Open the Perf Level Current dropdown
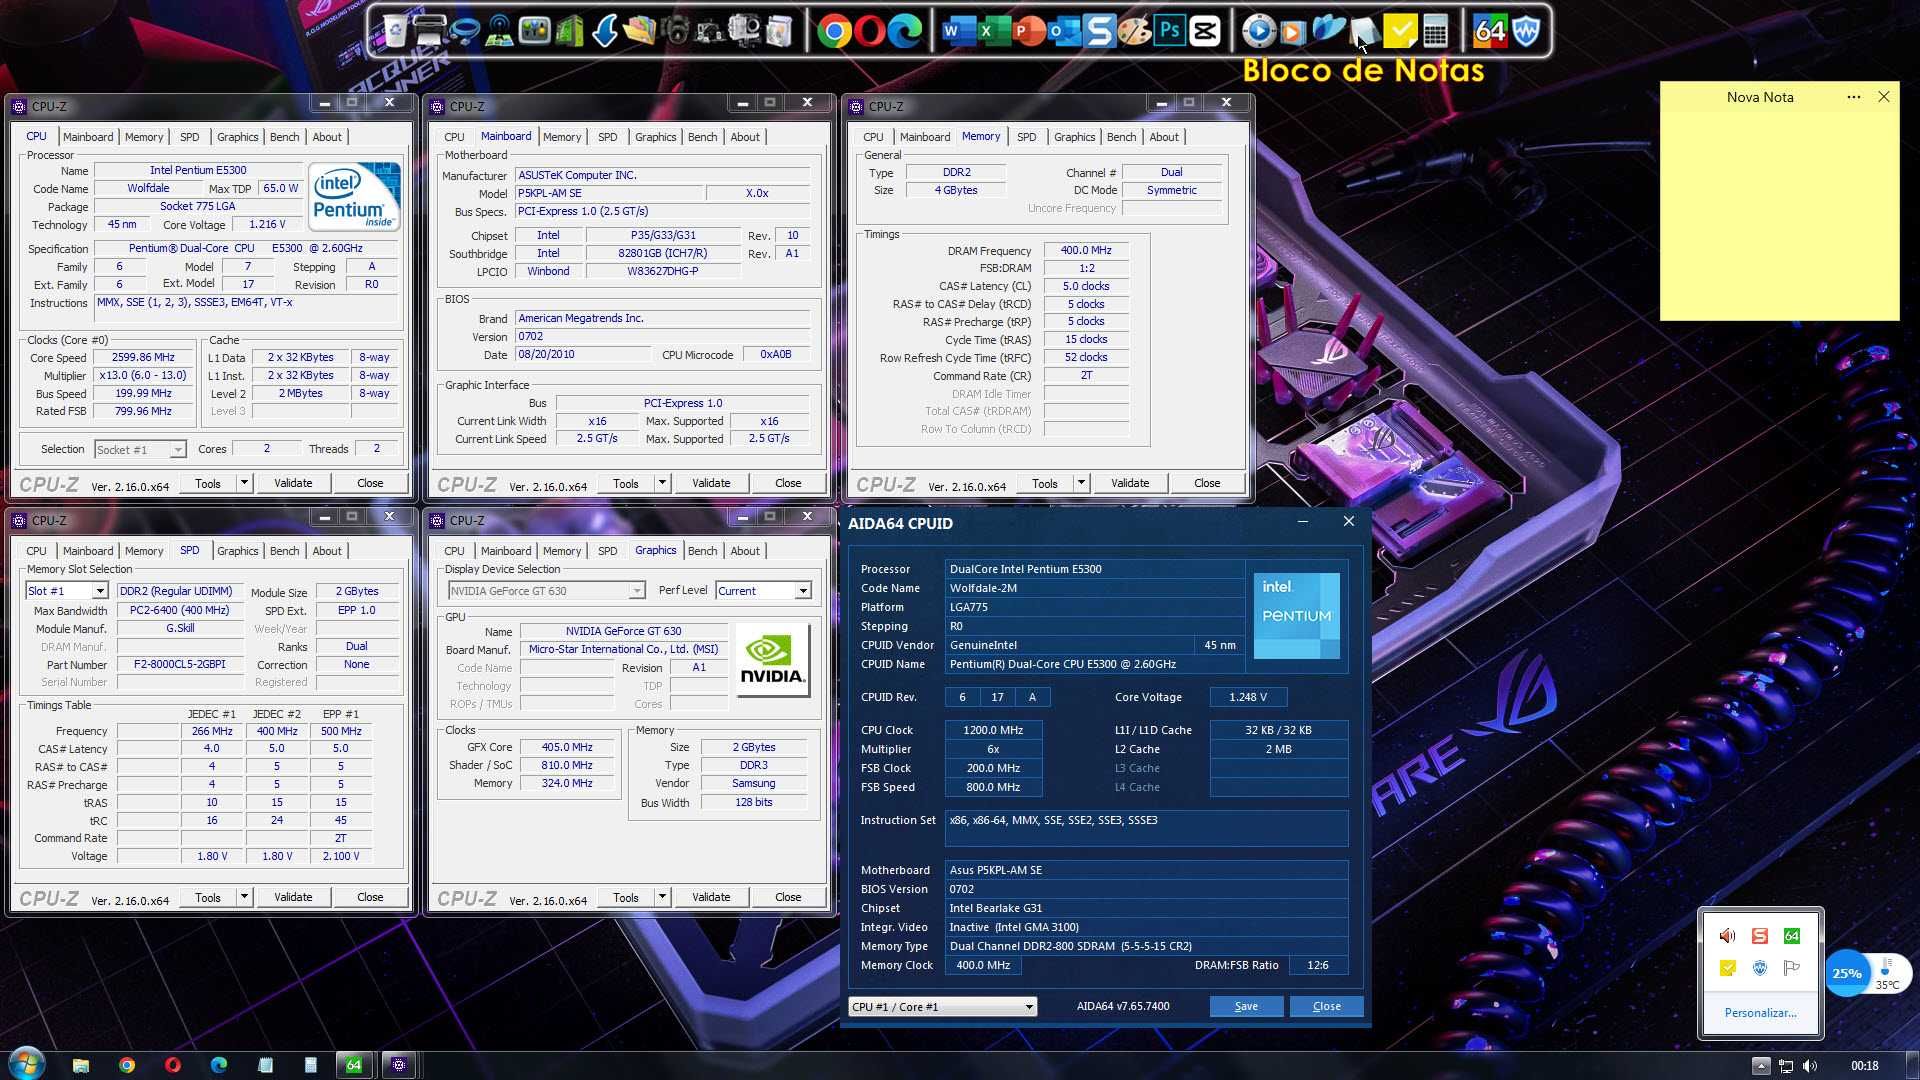The height and width of the screenshot is (1080, 1920). point(763,591)
